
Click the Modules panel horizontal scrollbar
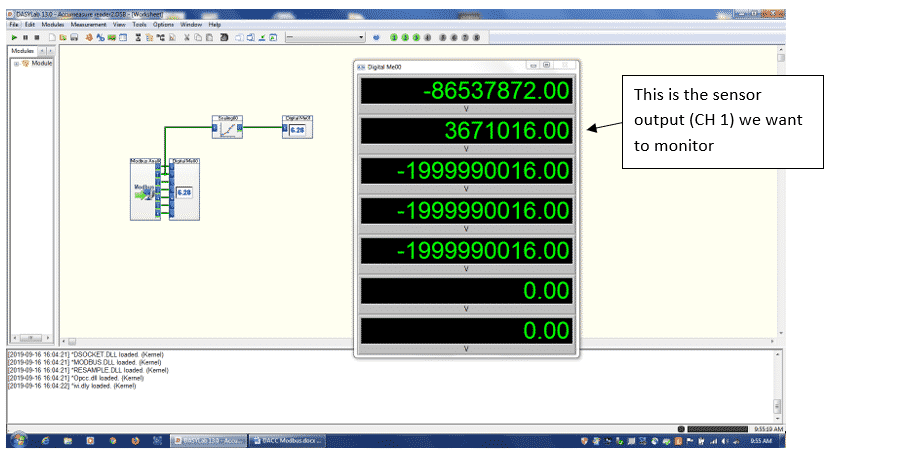tap(29, 338)
